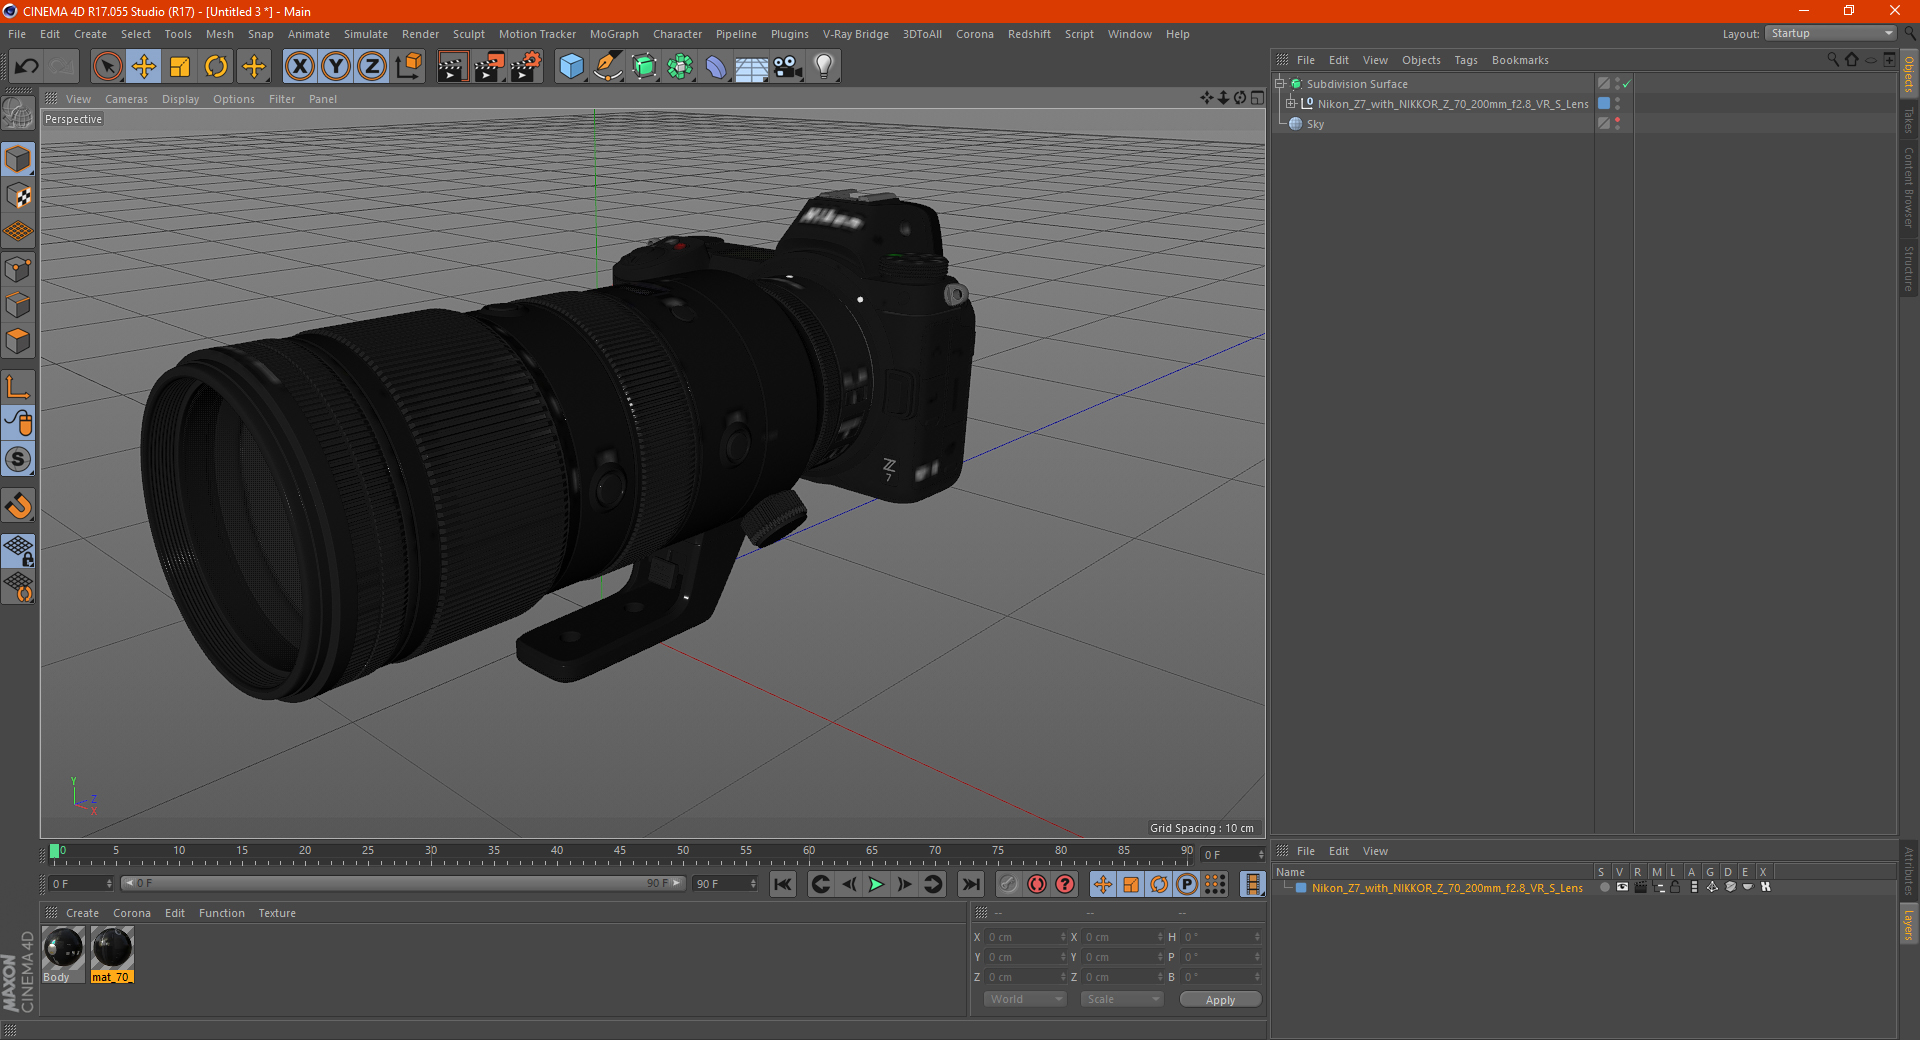Viewport: 1920px width, 1040px height.
Task: Open Edit Render Settings icon
Action: point(526,67)
